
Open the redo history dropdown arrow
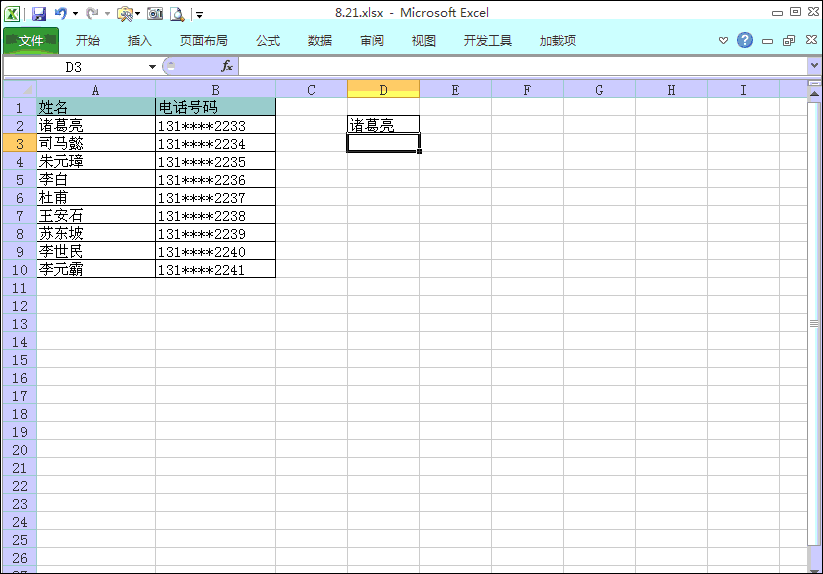click(107, 14)
